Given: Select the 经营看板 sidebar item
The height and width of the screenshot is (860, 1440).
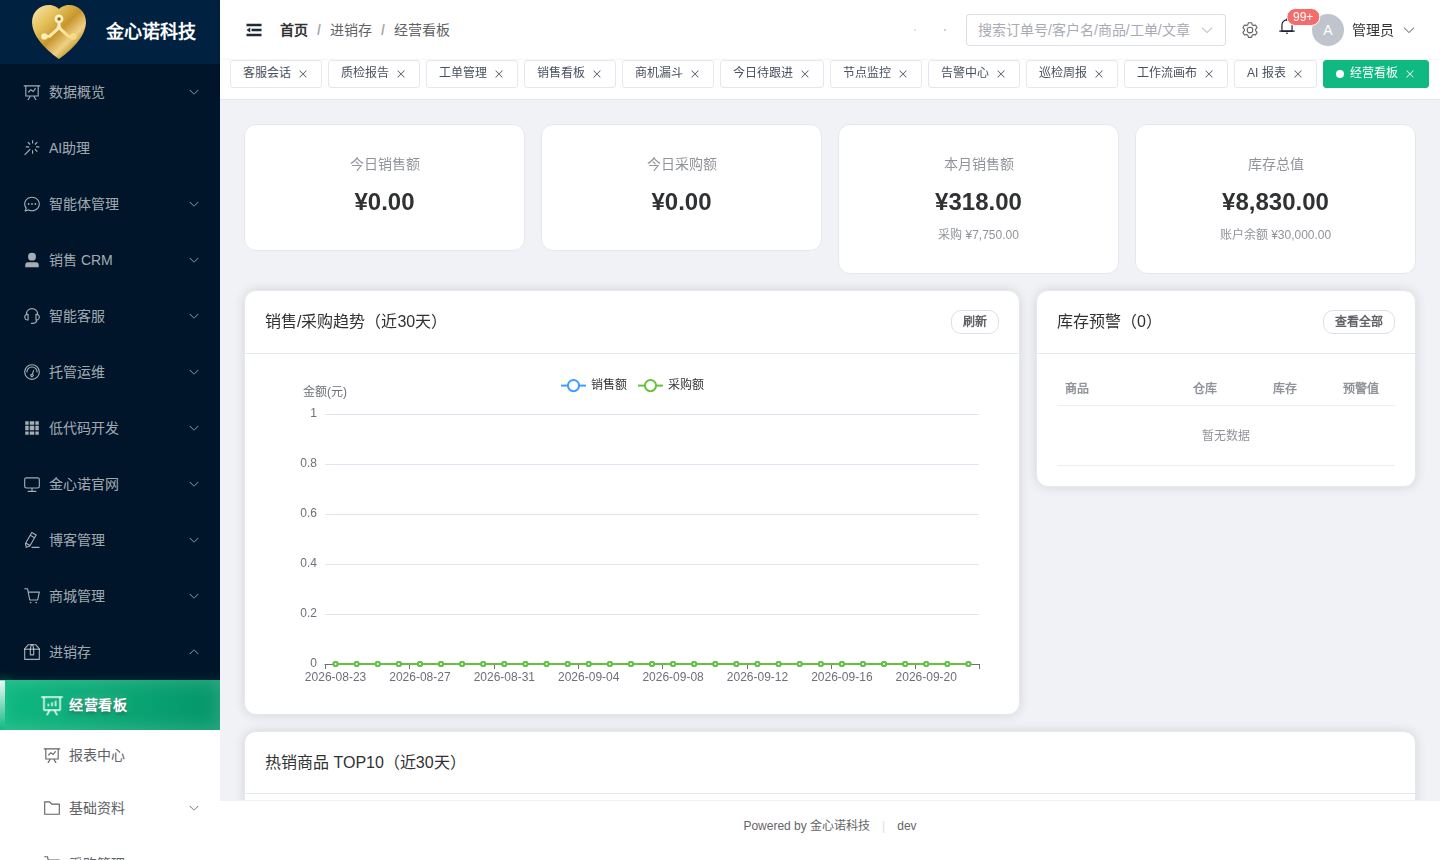Looking at the screenshot, I should tap(110, 705).
